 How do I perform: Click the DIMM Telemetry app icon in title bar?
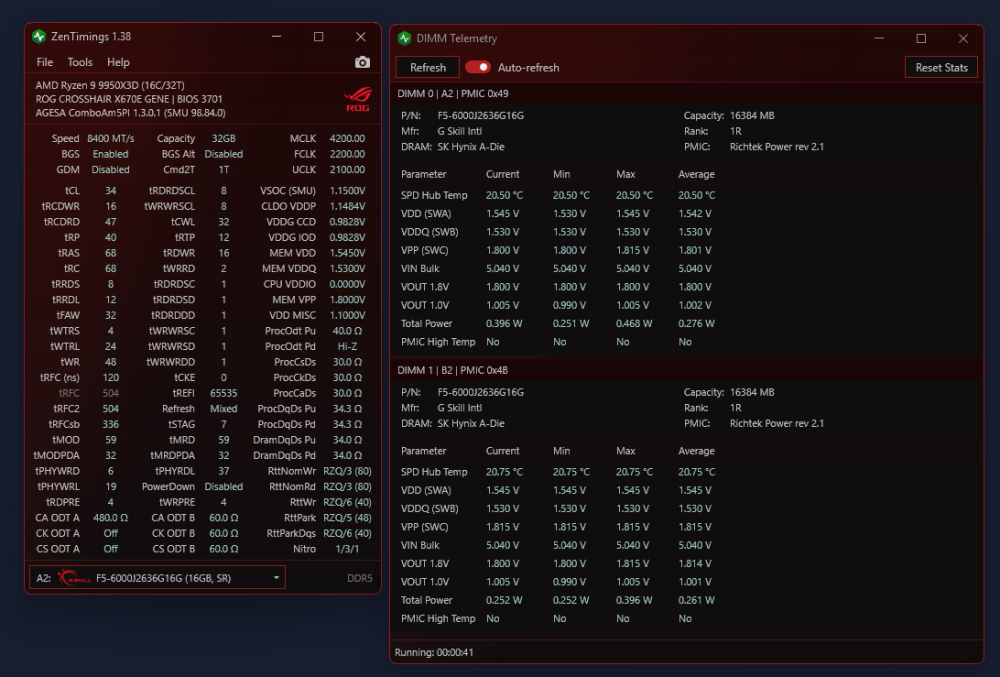point(404,38)
